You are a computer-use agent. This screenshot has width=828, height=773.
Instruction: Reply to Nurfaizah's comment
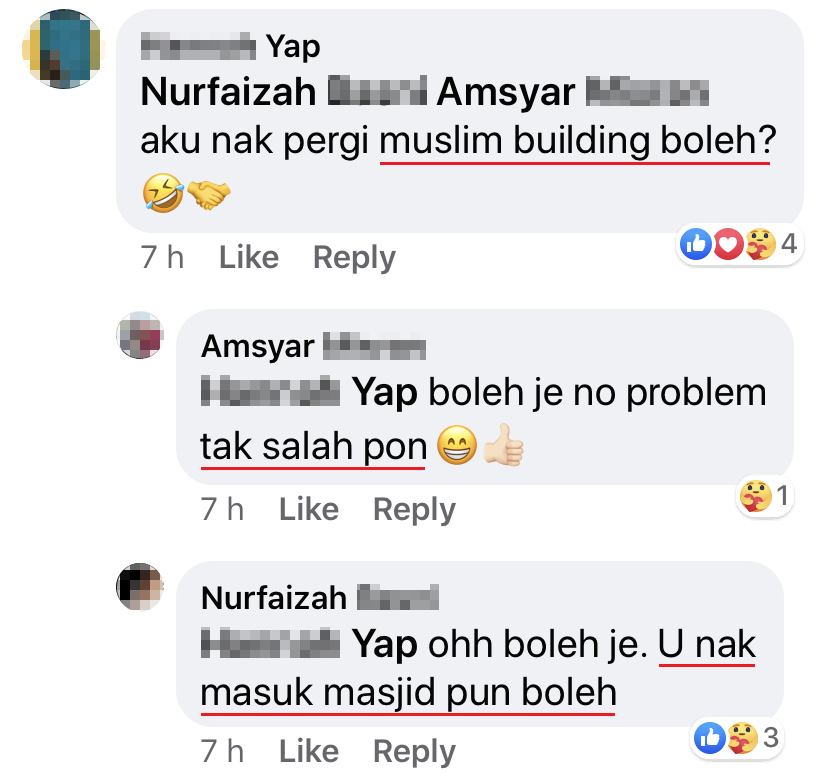415,752
